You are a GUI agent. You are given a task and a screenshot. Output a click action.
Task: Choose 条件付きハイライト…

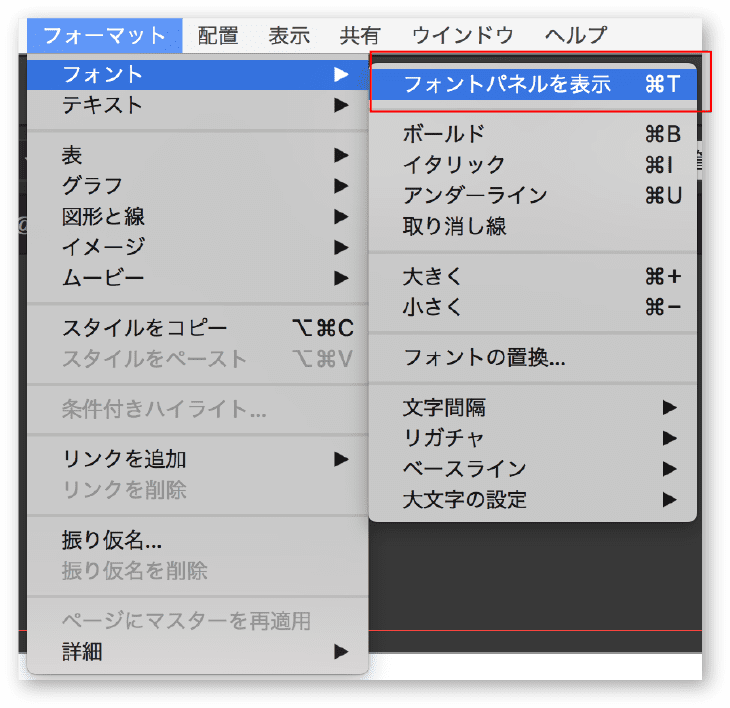click(198, 409)
